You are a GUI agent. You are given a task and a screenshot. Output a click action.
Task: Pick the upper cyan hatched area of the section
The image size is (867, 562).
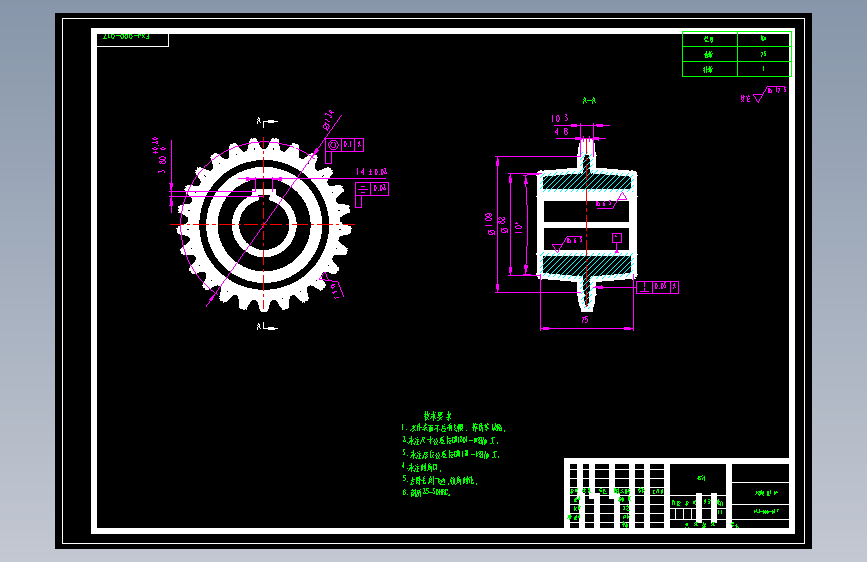coord(586,182)
